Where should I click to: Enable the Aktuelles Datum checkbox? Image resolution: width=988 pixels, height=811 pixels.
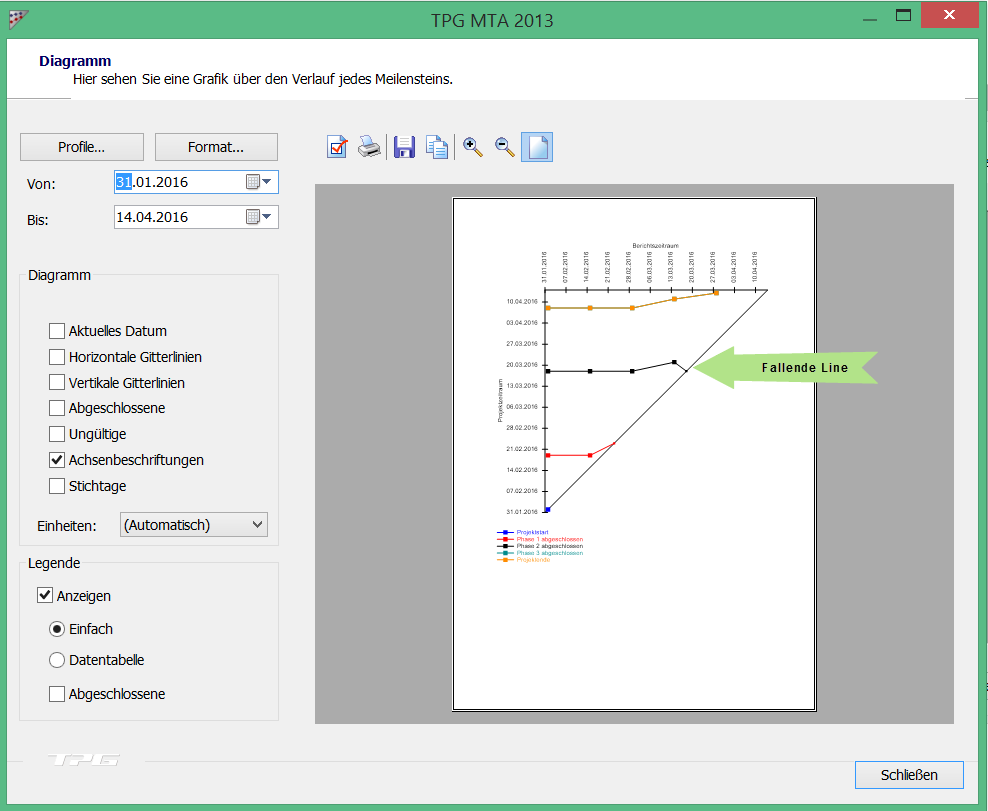[x=57, y=331]
